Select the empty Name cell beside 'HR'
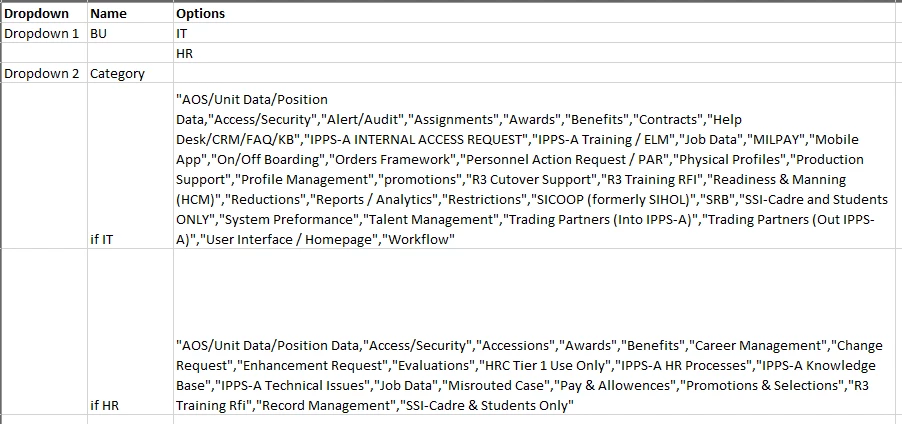The width and height of the screenshot is (902, 424). coord(131,53)
